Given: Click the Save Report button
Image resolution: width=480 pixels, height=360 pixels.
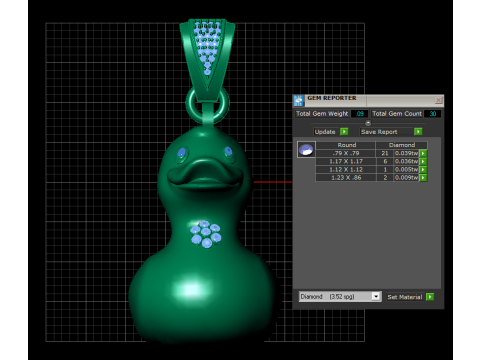Looking at the screenshot, I should [x=387, y=132].
